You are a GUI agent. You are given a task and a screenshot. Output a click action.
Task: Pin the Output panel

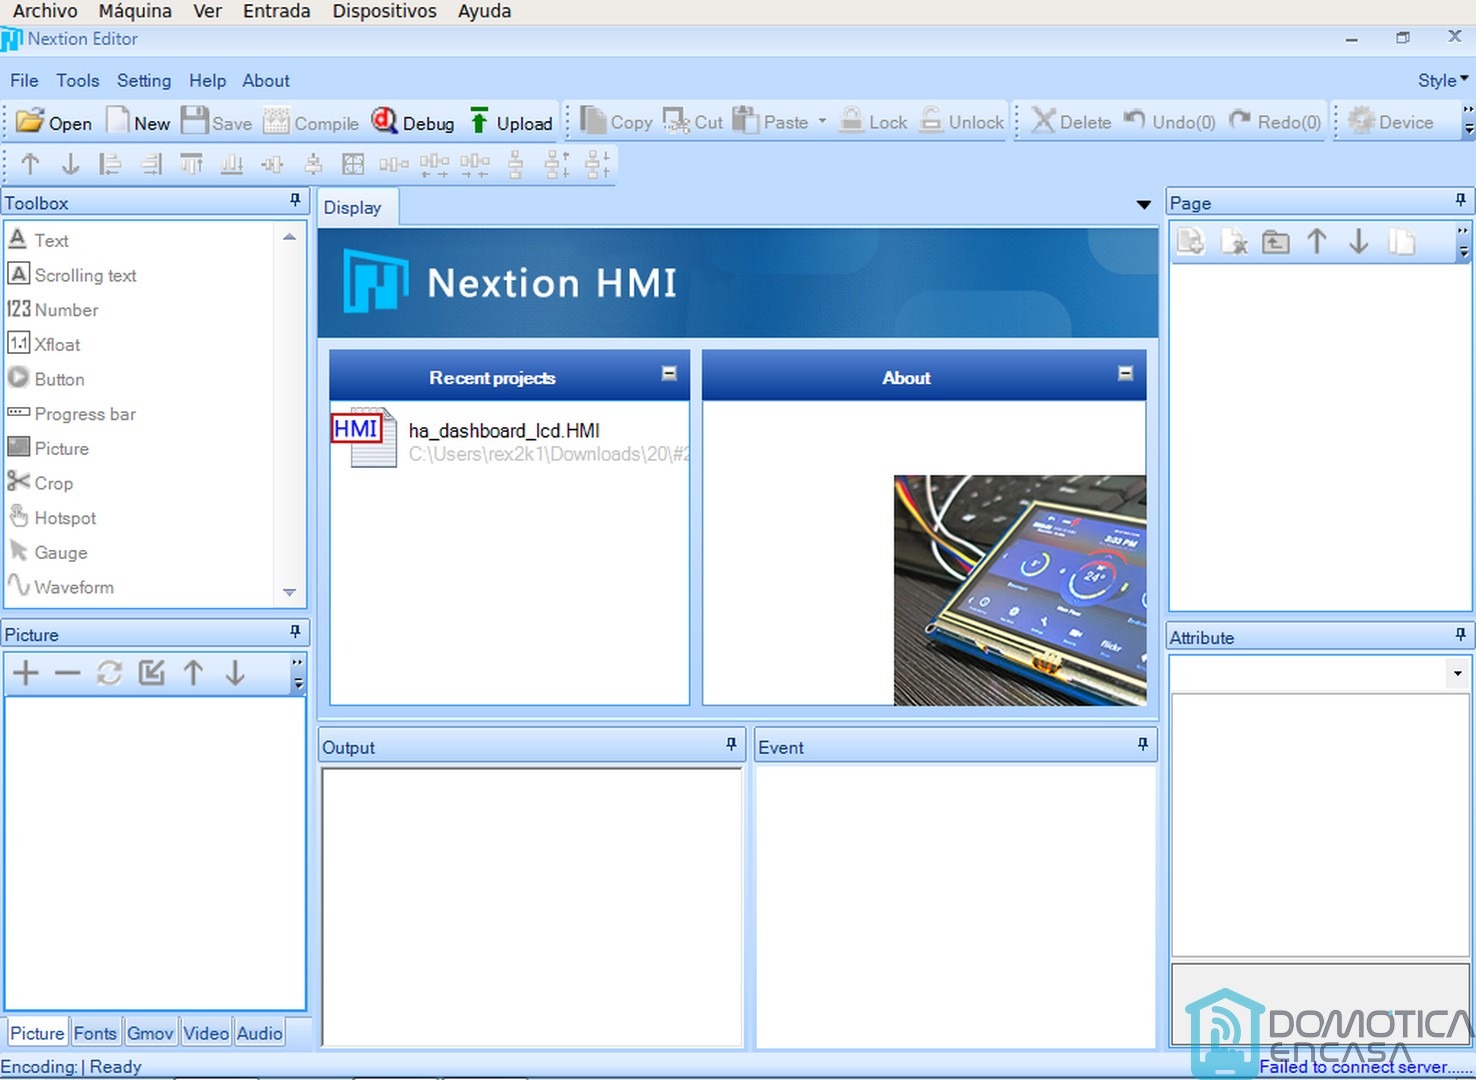(x=731, y=745)
